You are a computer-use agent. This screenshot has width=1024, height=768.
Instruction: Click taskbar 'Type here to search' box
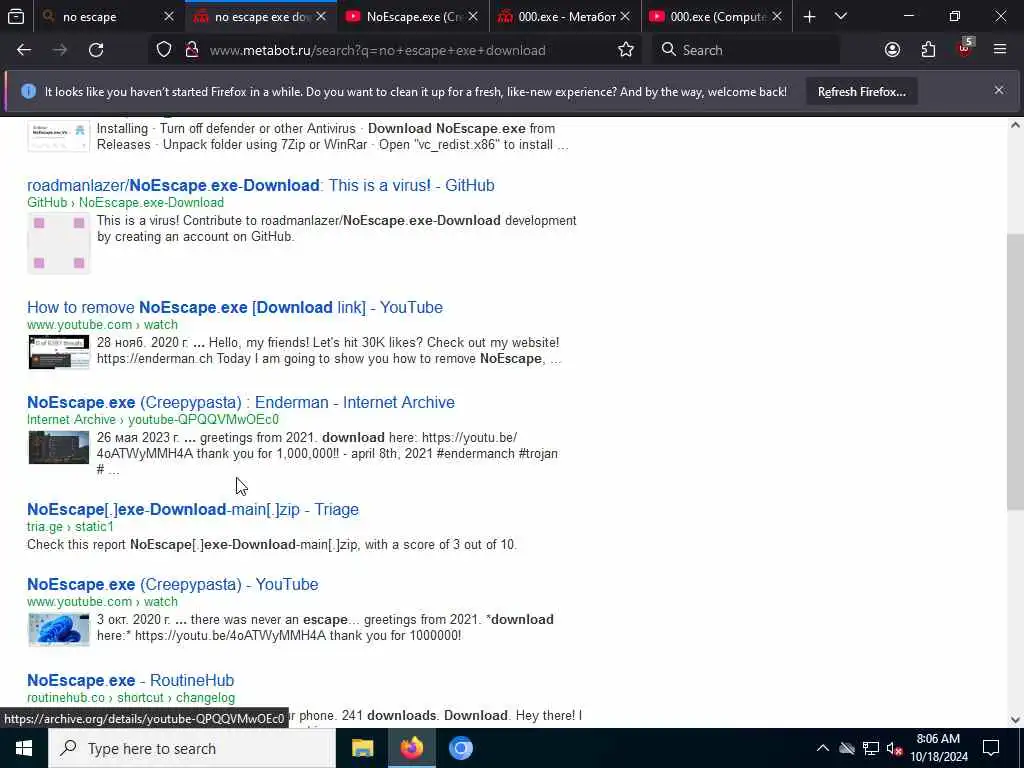click(191, 748)
